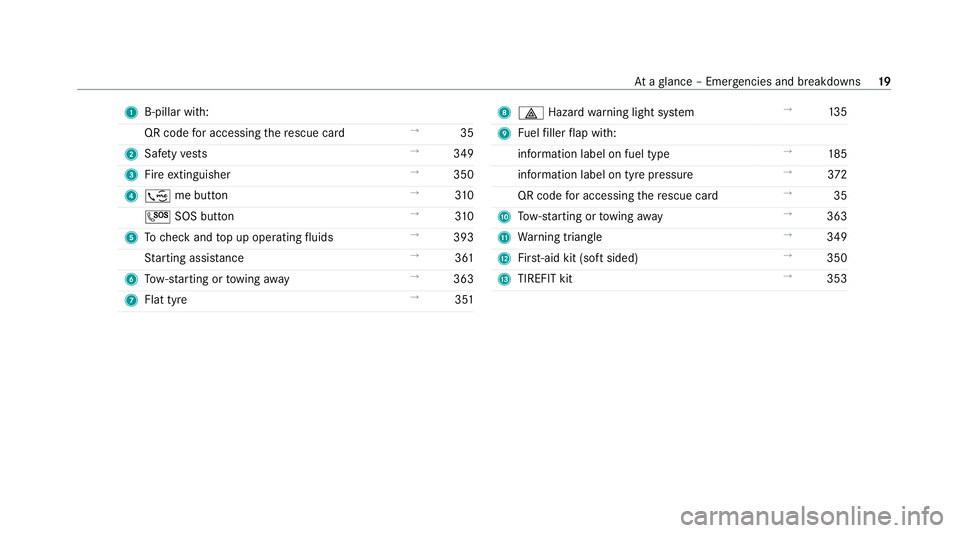Viewport: 960px width, 533px height.
Task: Click arrow in fuel type label row
Action: pos(788,151)
